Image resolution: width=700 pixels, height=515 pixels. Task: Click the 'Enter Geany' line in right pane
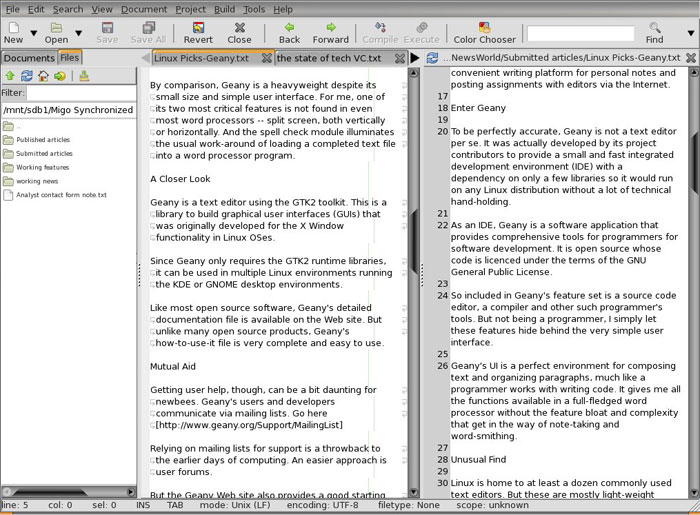[x=478, y=108]
